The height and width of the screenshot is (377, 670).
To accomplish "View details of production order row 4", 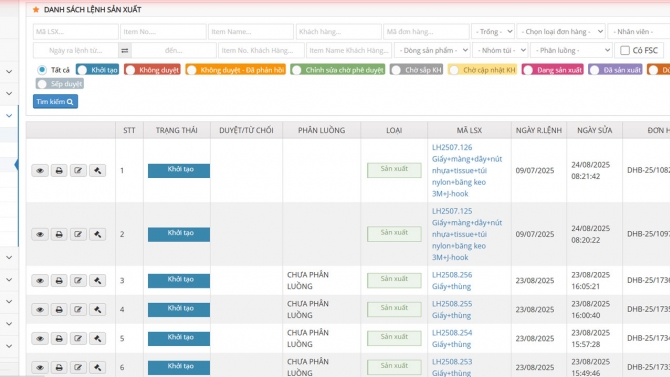I will 40,309.
